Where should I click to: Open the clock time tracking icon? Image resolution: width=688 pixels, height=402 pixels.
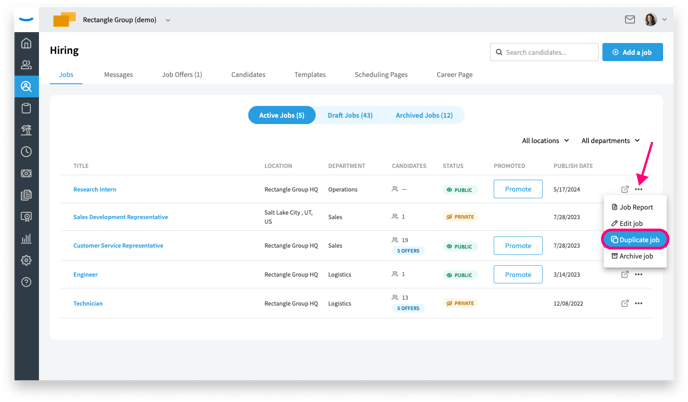coord(26,151)
